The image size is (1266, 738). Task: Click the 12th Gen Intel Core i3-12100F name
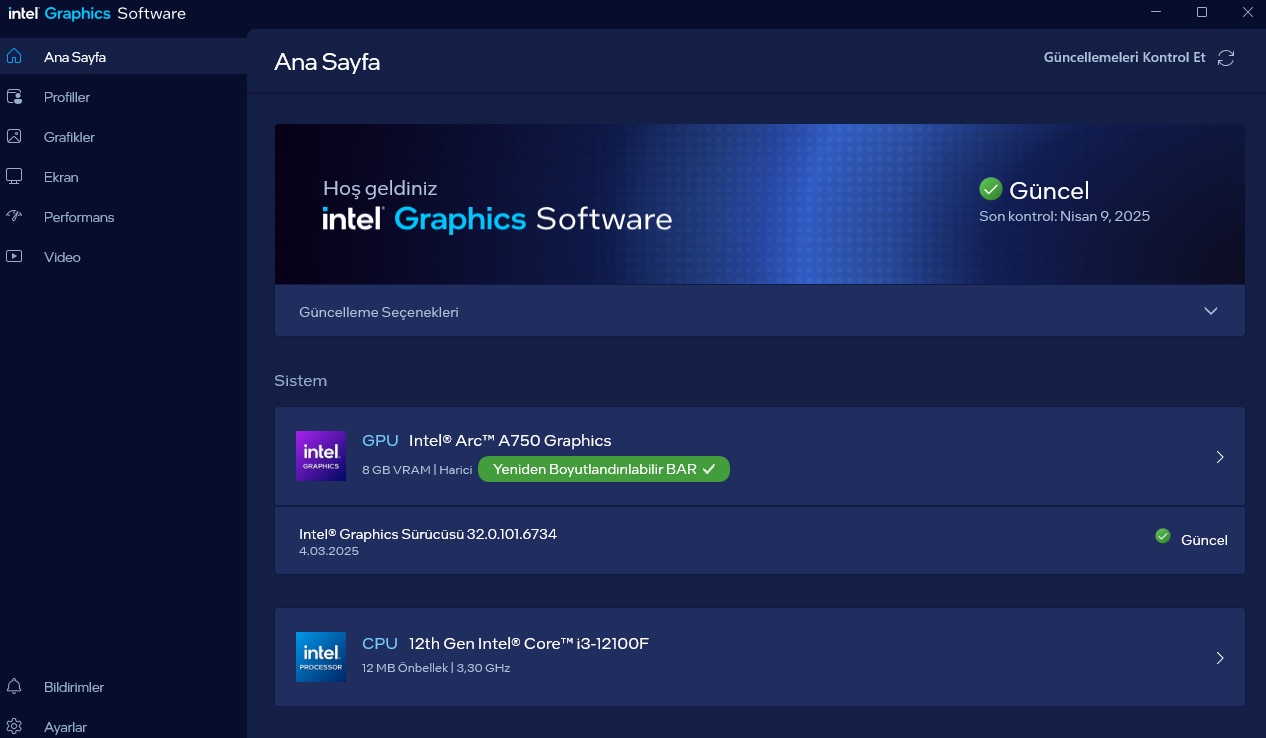[529, 643]
